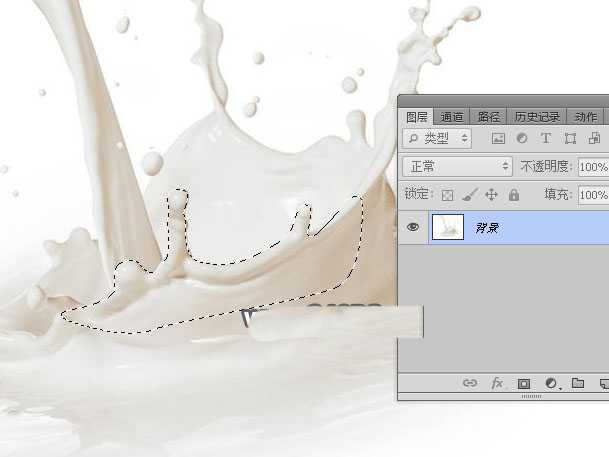Open the 正常 blend mode dropdown
Image resolution: width=609 pixels, height=457 pixels.
point(457,166)
